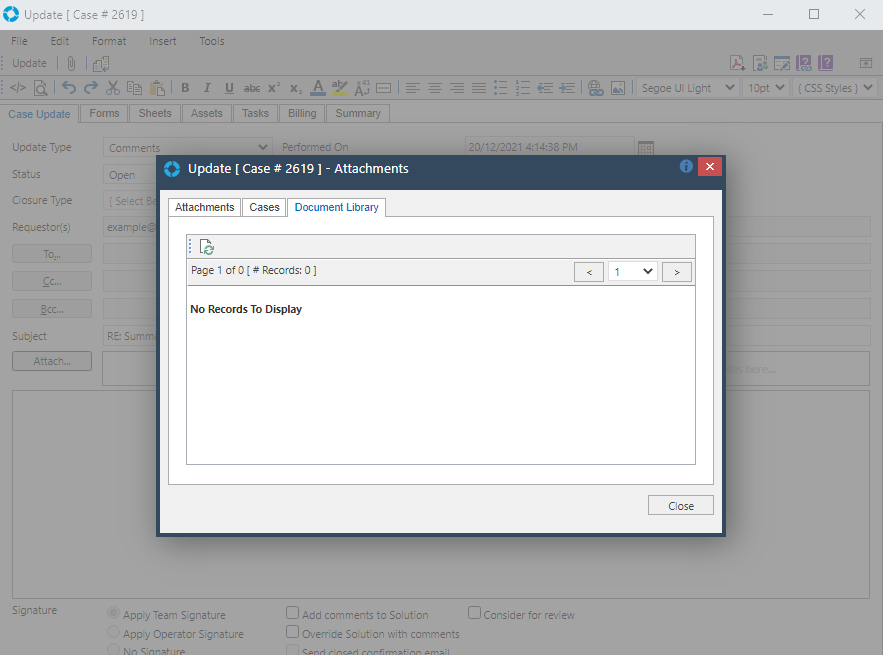Open the Cases tab
The width and height of the screenshot is (883, 655).
pyautogui.click(x=264, y=207)
